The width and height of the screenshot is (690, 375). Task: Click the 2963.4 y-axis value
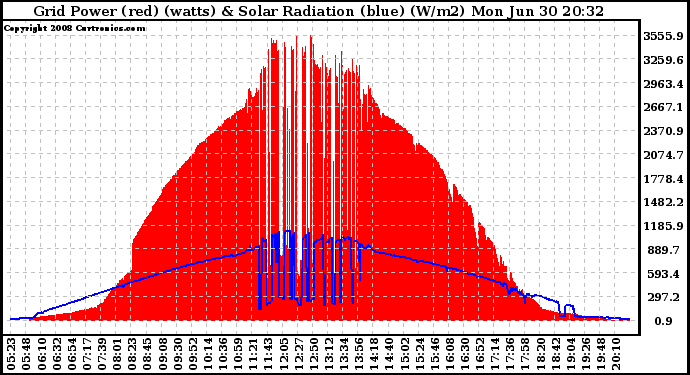(663, 84)
